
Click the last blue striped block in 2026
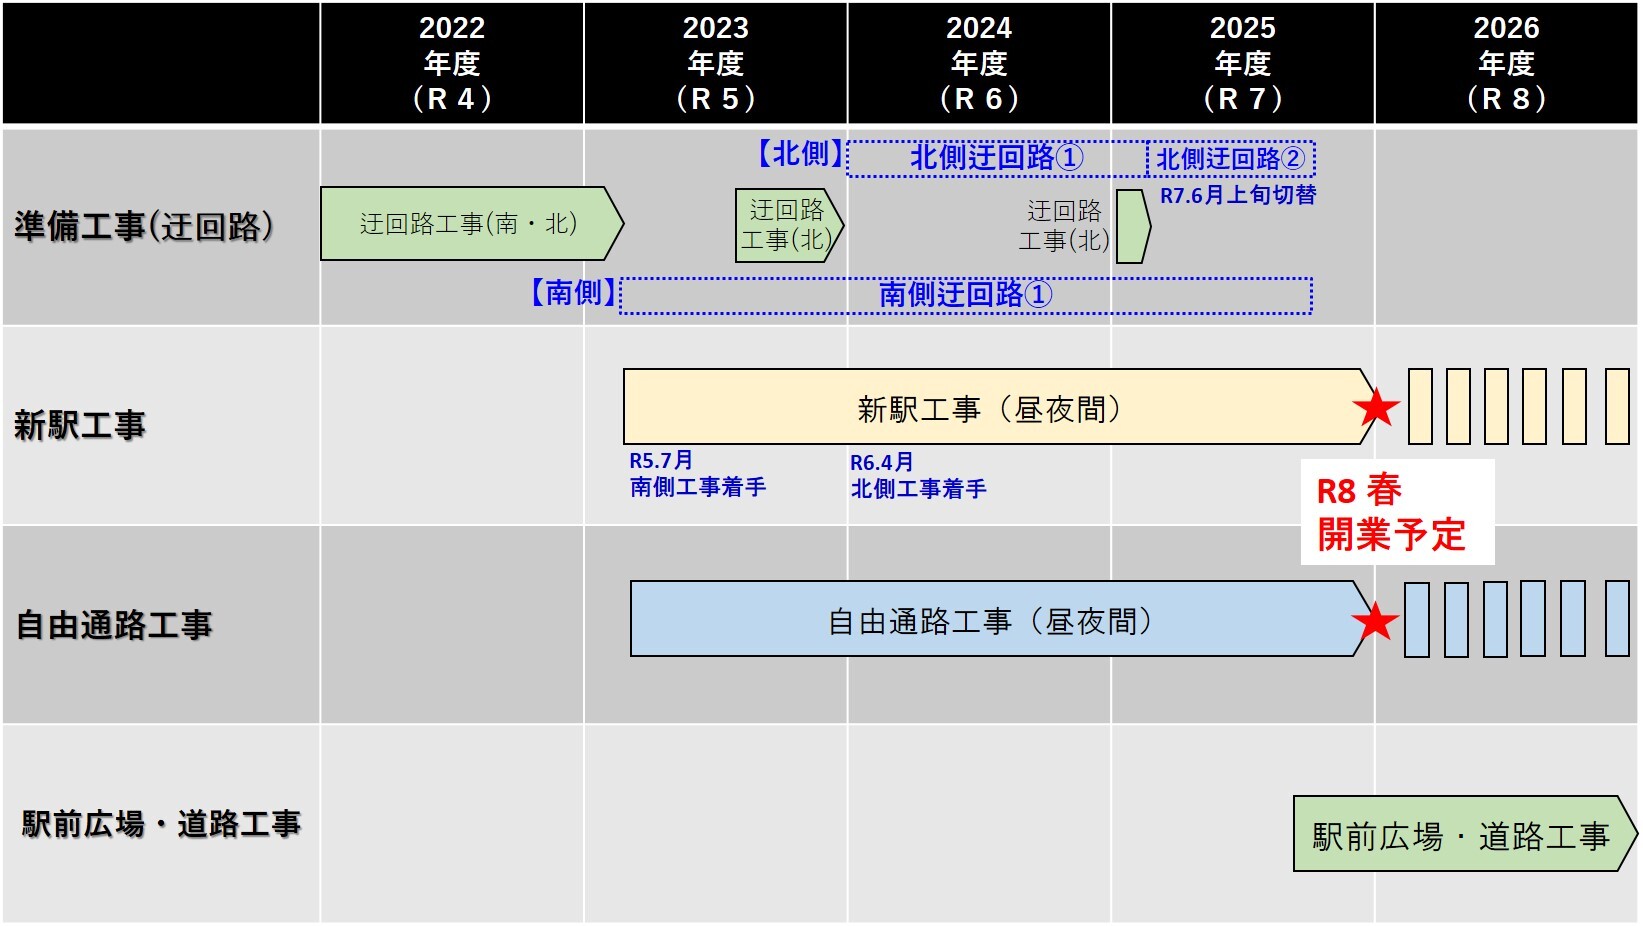pos(1617,619)
